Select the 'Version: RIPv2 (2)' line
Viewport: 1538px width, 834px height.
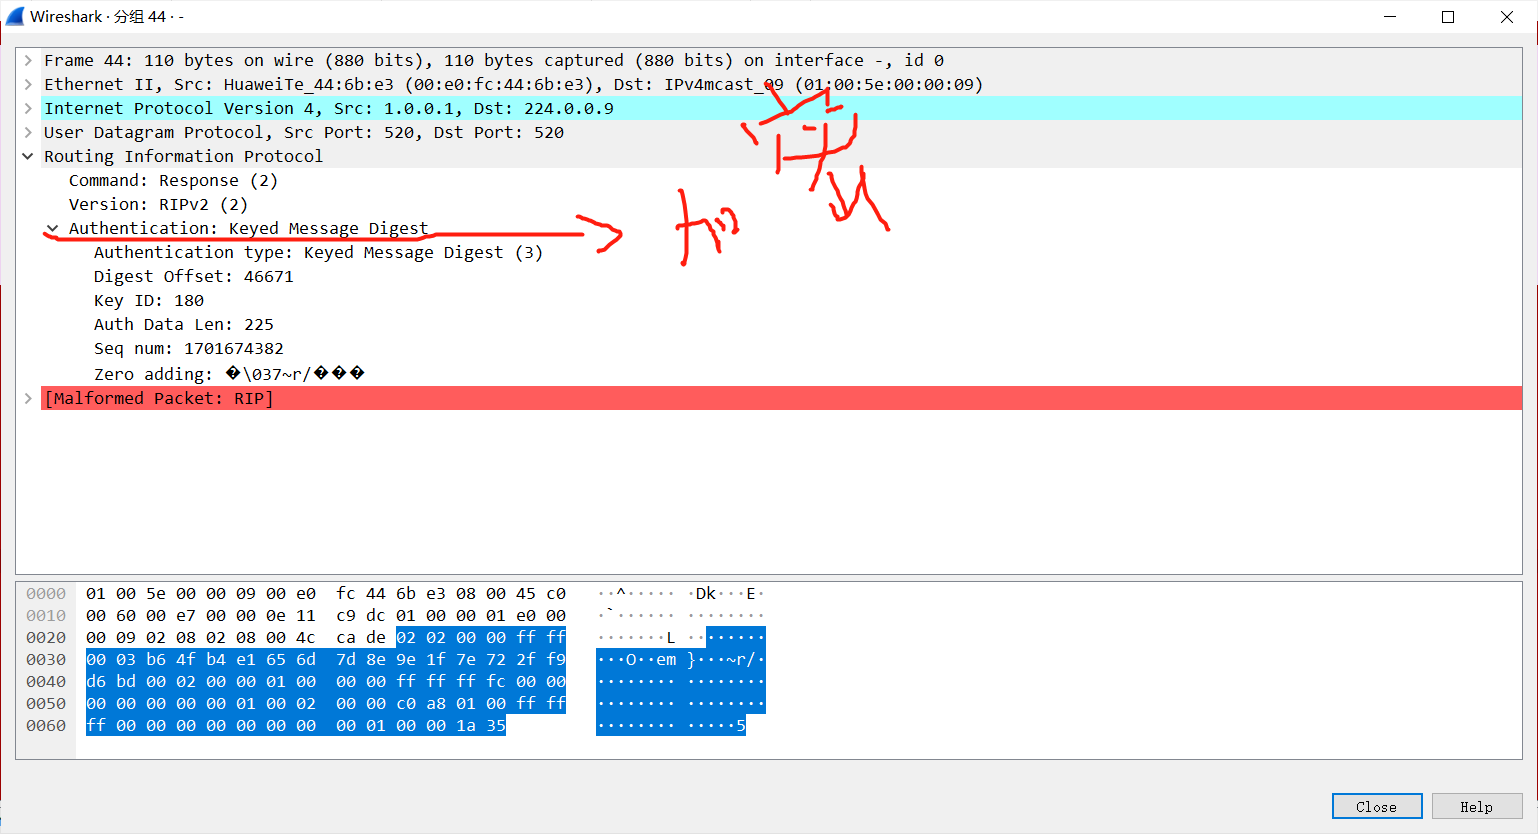coord(158,205)
